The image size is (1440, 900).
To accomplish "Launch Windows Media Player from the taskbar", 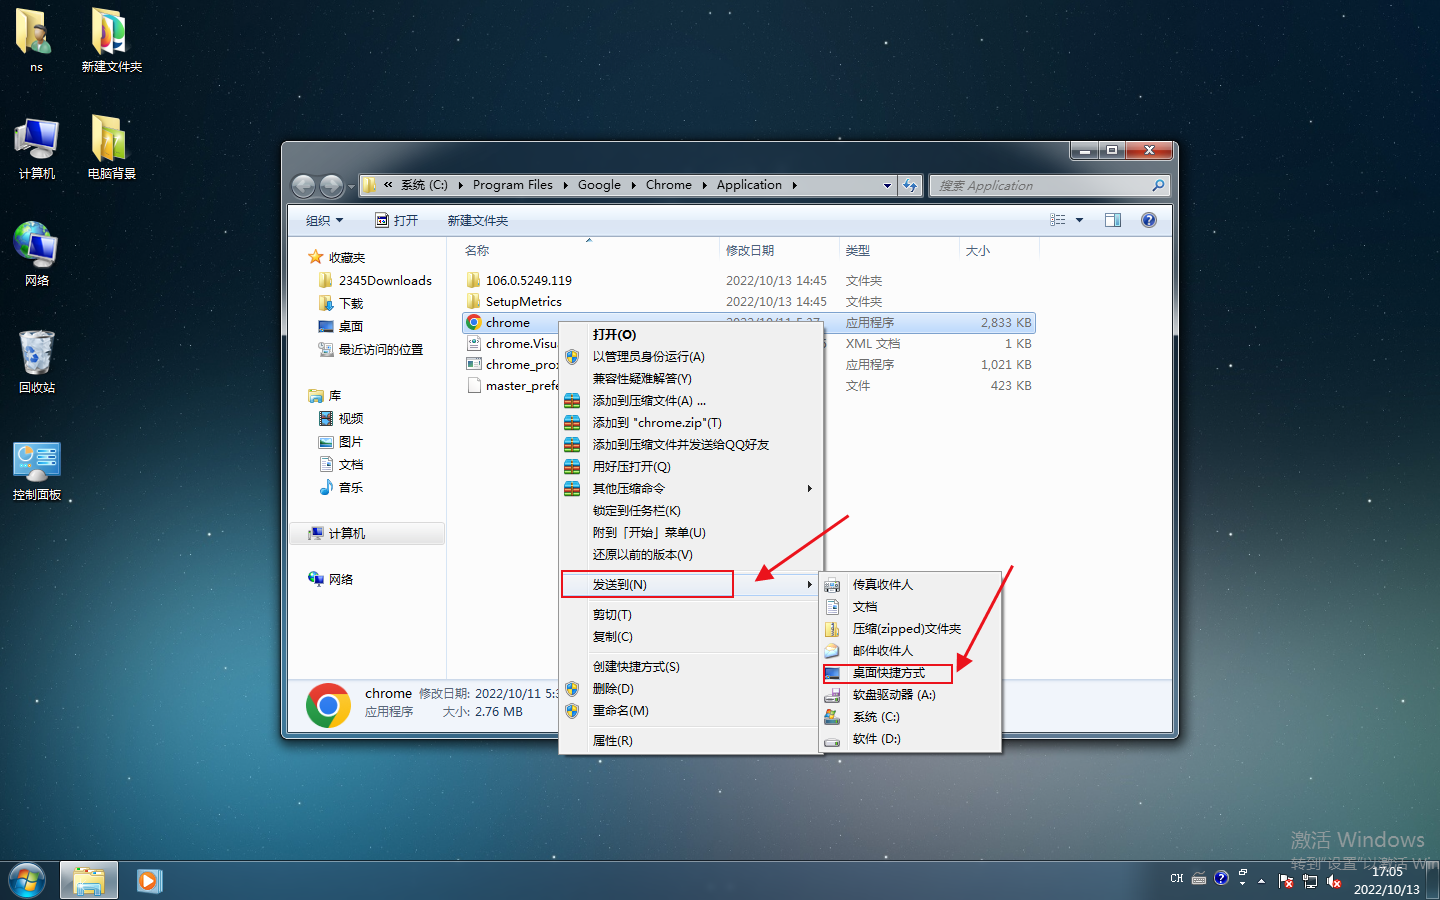I will click(149, 880).
